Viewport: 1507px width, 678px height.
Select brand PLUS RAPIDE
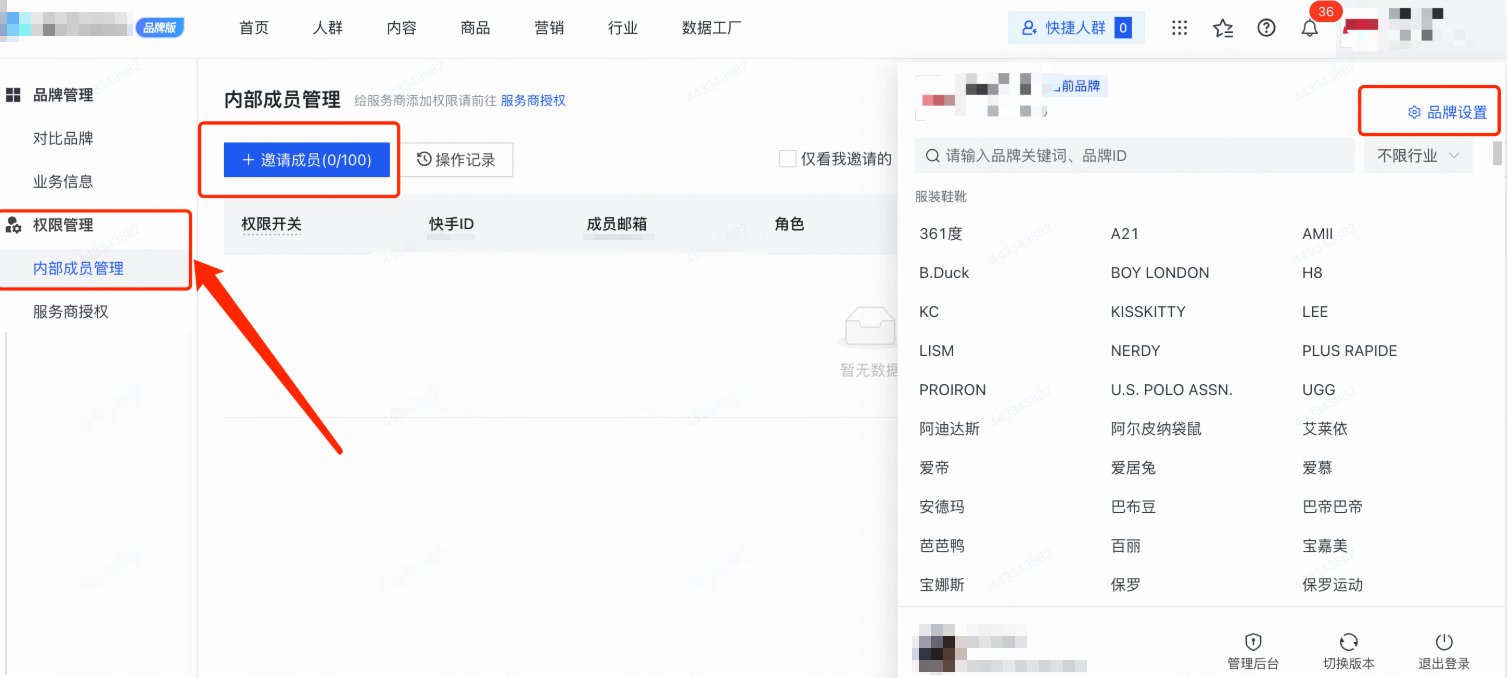1350,351
